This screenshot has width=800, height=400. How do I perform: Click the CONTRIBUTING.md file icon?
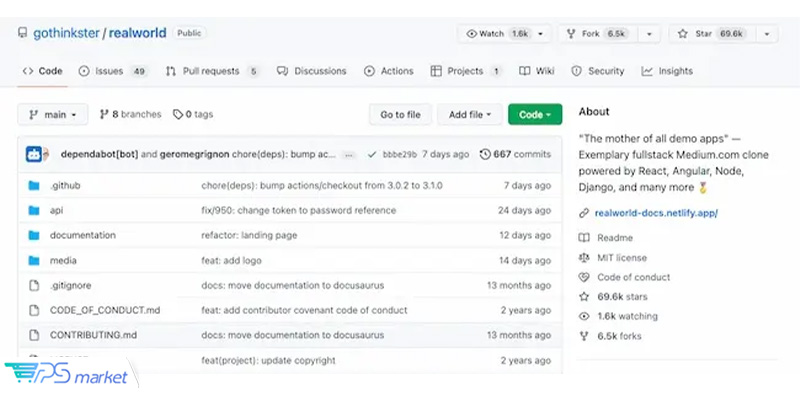(34, 335)
